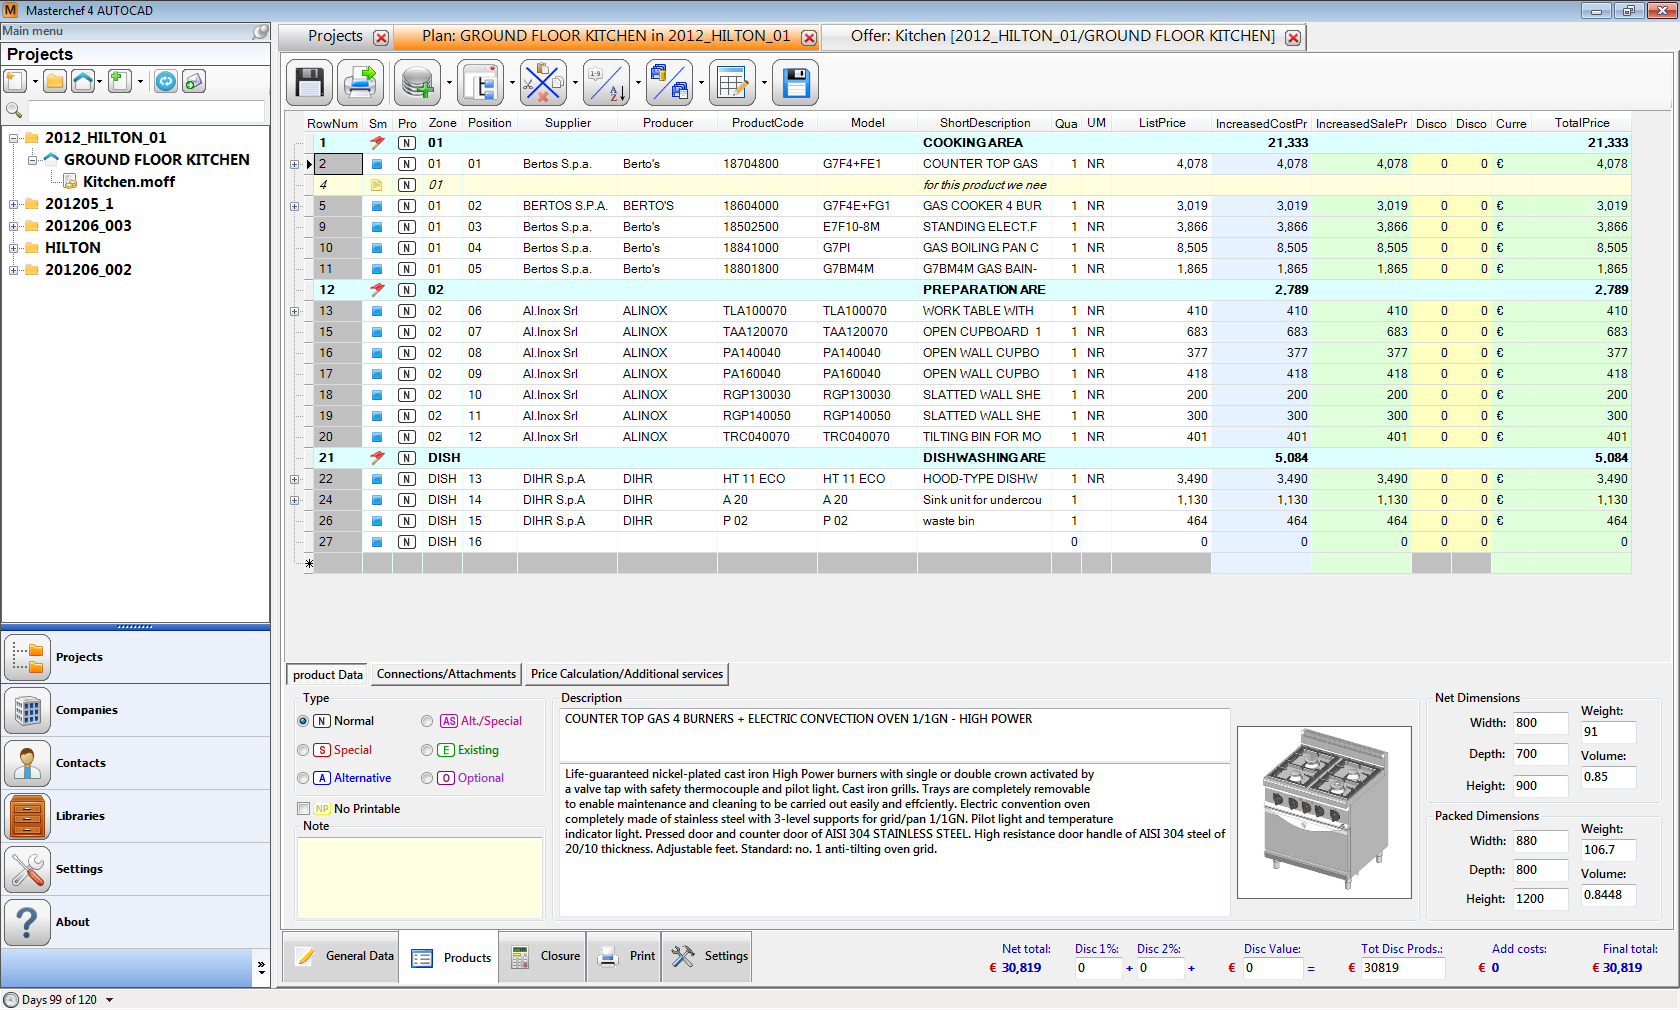
Task: Switch to Closure bottom tab
Action: point(543,957)
